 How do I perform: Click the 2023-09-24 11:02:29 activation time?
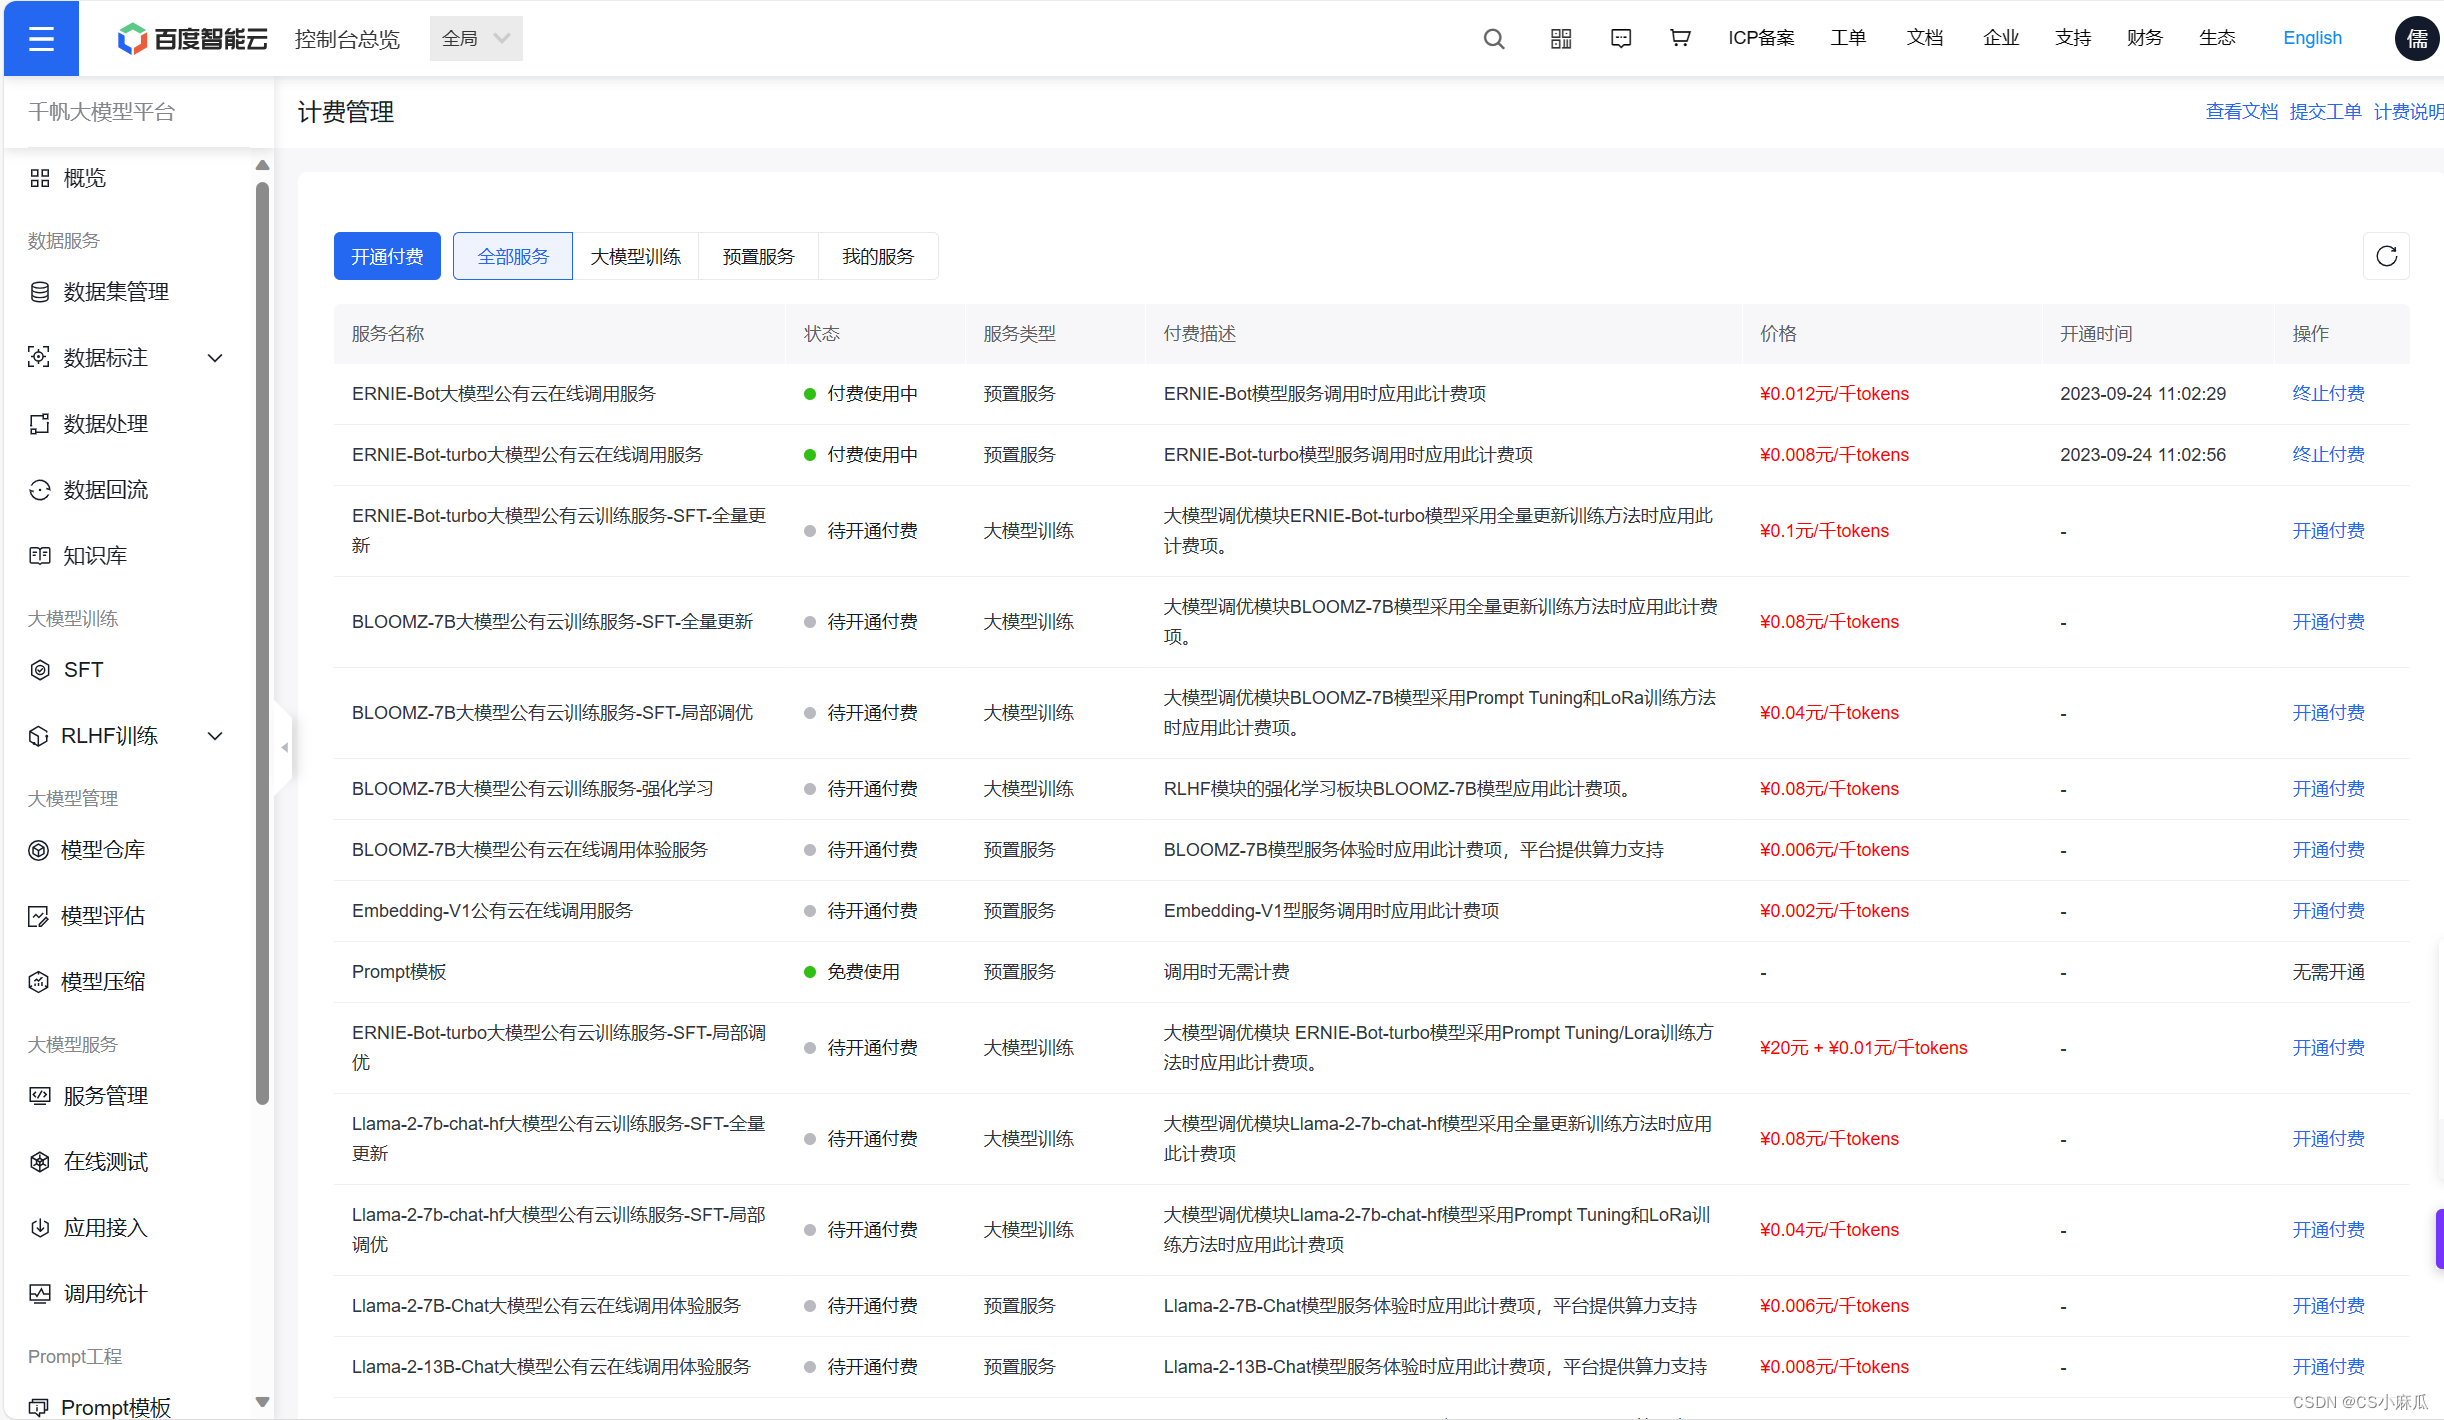tap(2143, 394)
